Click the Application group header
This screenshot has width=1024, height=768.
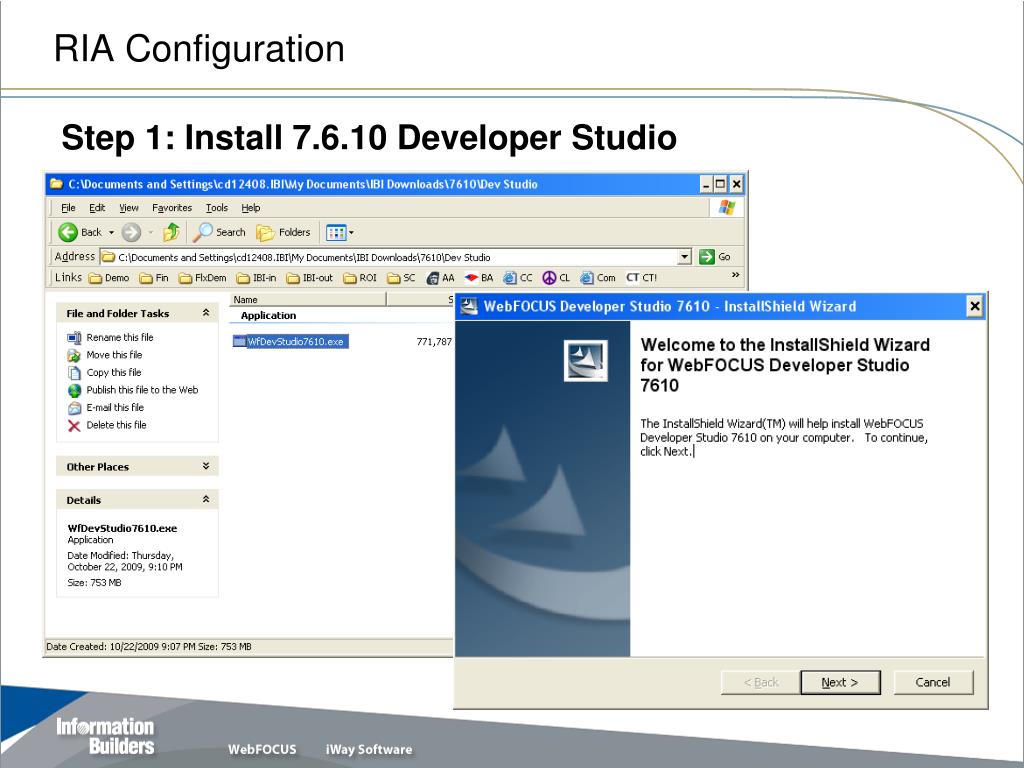point(268,315)
